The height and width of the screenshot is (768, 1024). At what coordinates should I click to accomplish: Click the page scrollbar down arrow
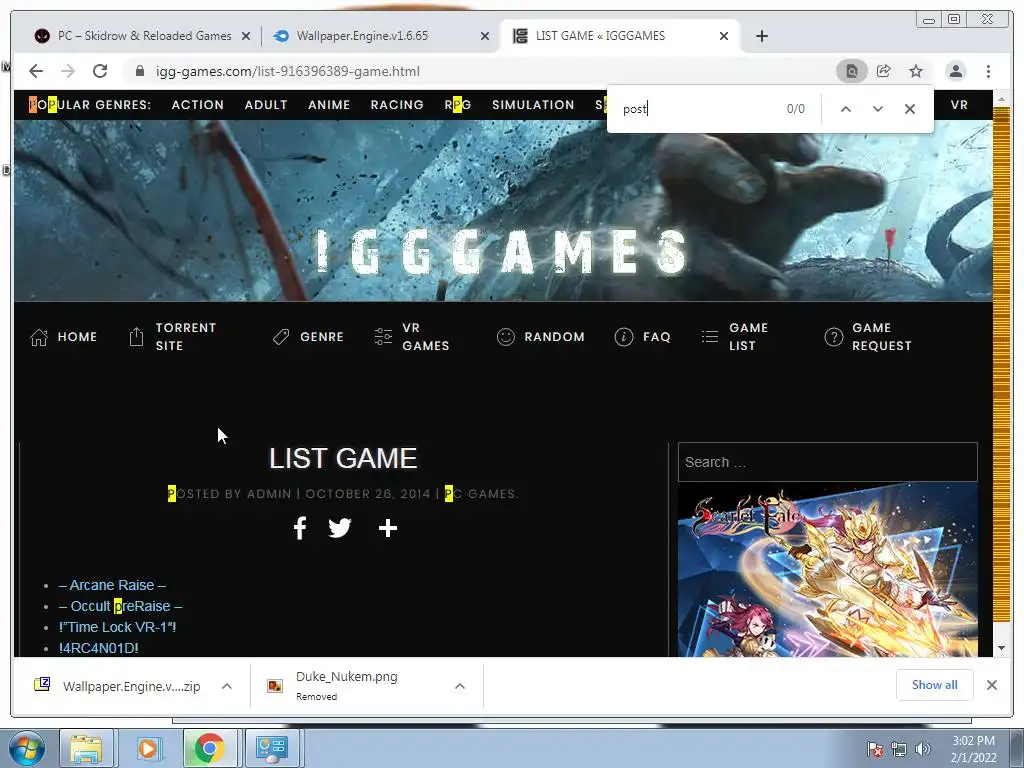[x=1001, y=648]
